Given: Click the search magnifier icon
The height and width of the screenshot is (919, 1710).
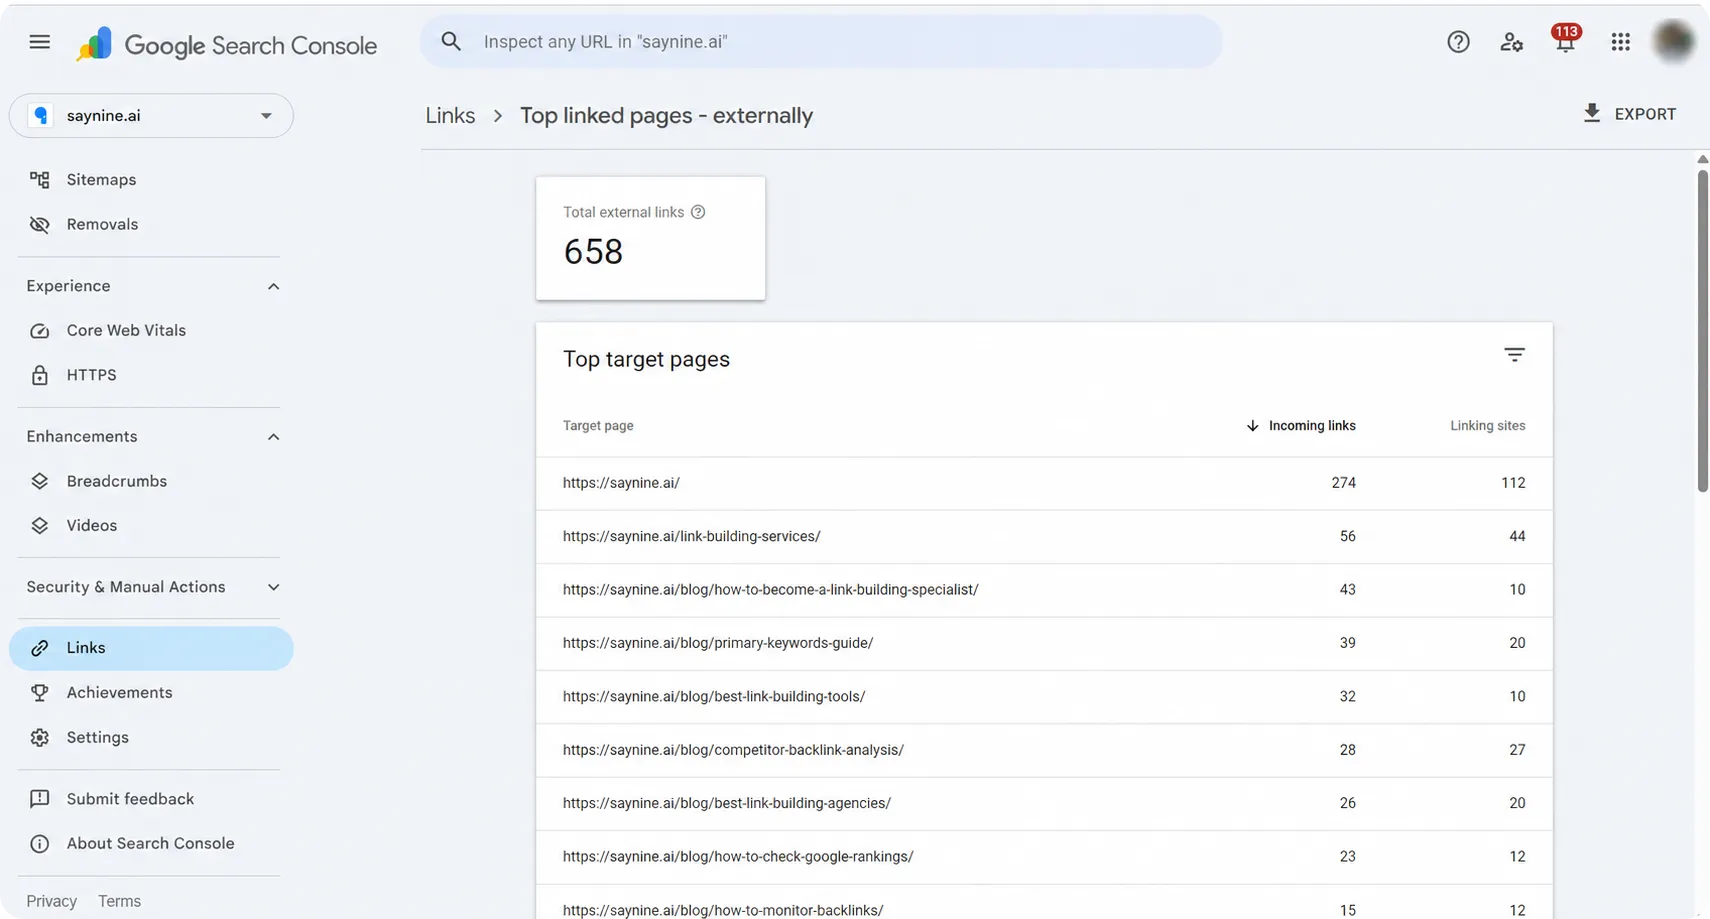Looking at the screenshot, I should pos(451,41).
